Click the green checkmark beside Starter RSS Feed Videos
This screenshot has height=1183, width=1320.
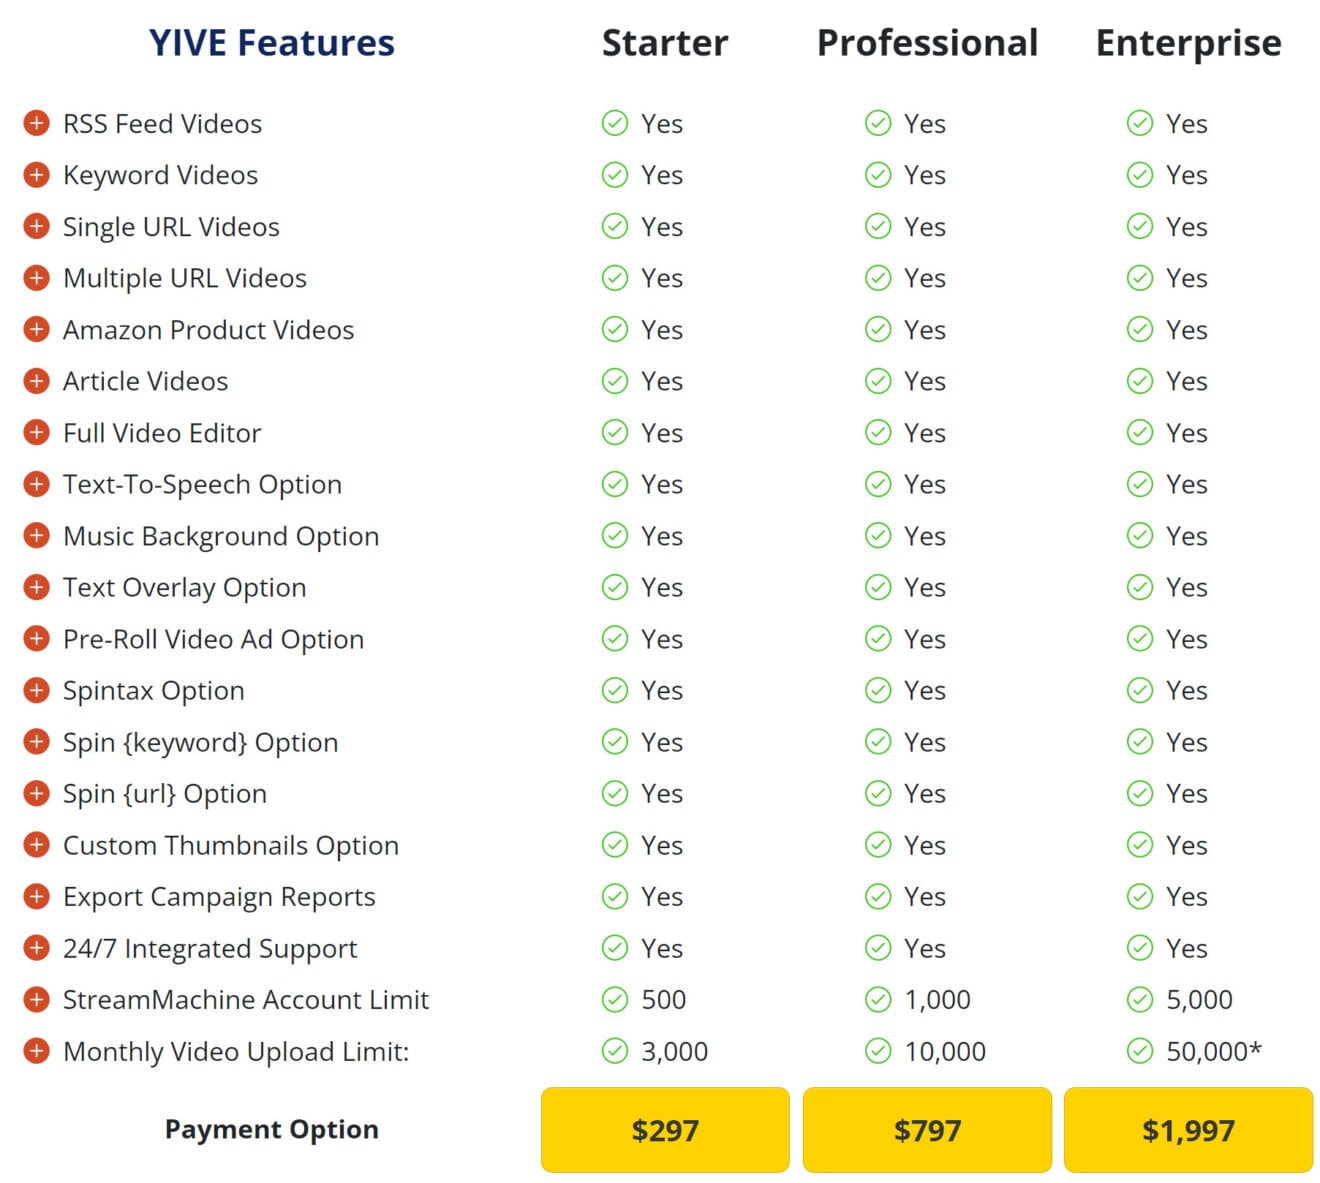coord(615,123)
